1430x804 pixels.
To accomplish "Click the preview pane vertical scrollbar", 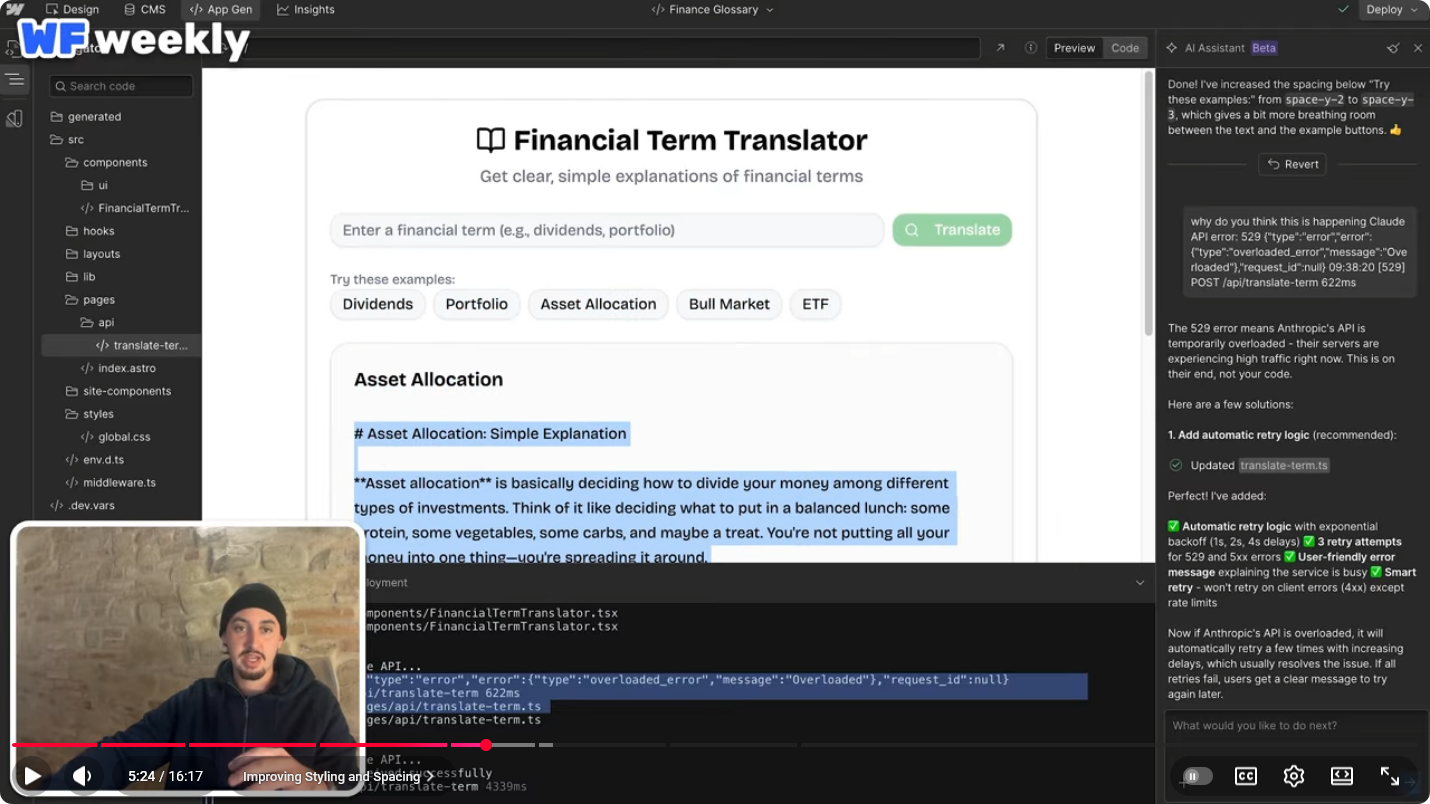I will [x=1148, y=205].
